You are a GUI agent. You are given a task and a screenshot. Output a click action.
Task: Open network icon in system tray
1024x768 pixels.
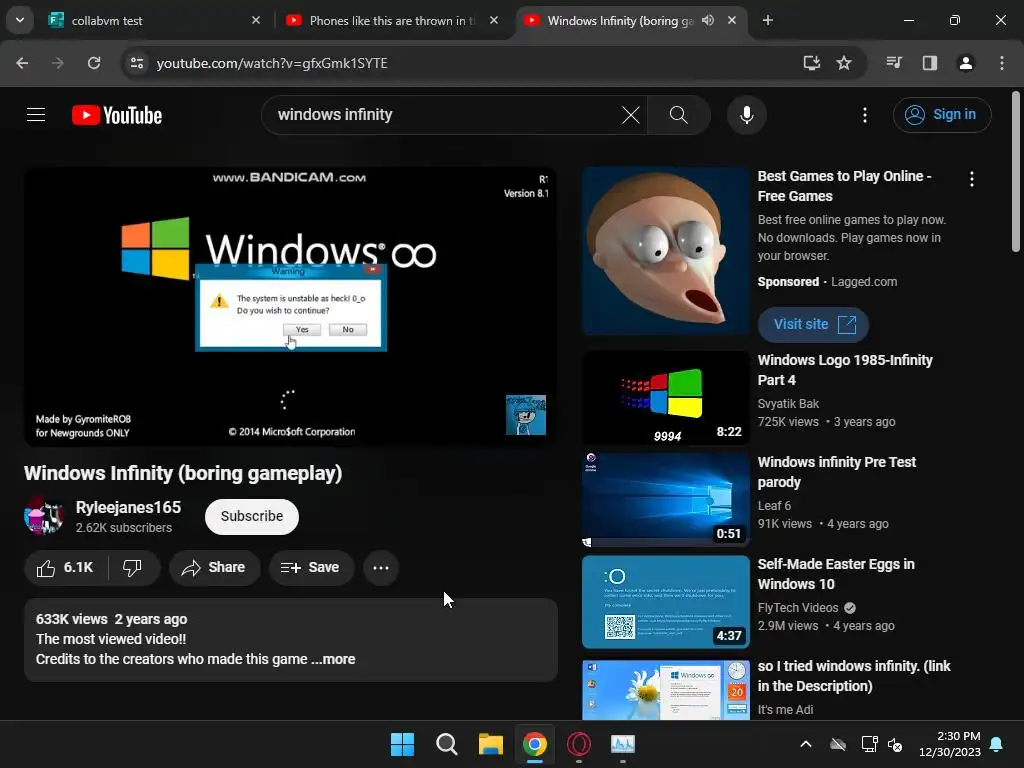click(869, 744)
